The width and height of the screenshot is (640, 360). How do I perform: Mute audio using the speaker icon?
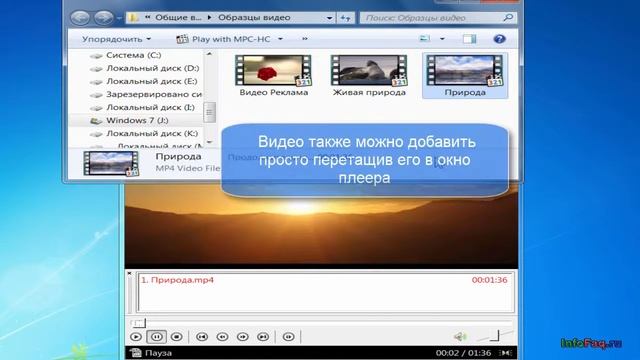point(460,337)
